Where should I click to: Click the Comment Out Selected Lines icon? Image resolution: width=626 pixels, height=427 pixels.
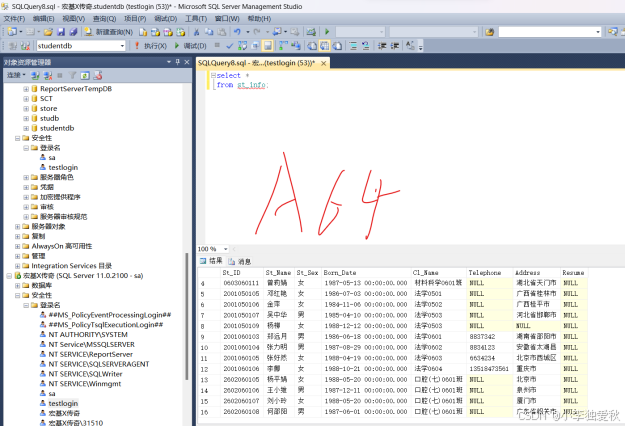click(353, 46)
